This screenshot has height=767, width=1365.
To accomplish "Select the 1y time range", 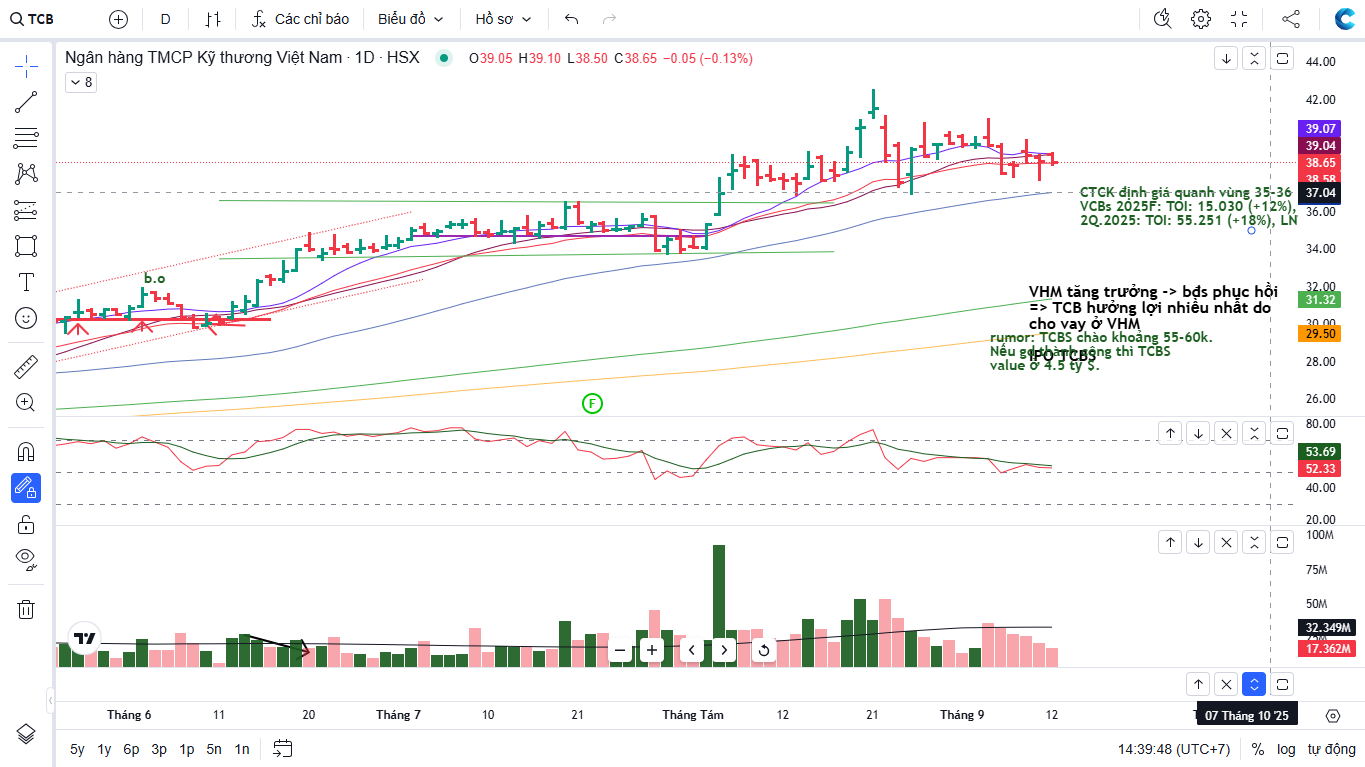I will tap(104, 749).
